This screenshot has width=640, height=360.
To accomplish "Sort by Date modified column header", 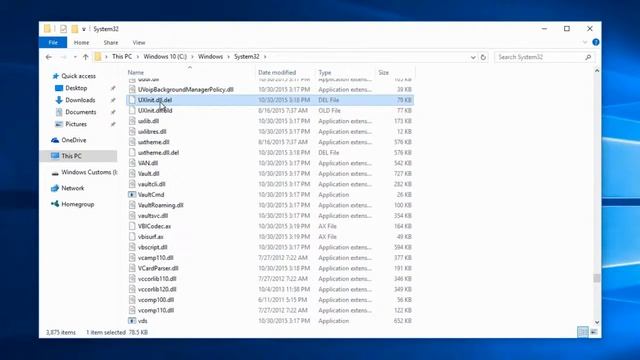I will pos(277,73).
